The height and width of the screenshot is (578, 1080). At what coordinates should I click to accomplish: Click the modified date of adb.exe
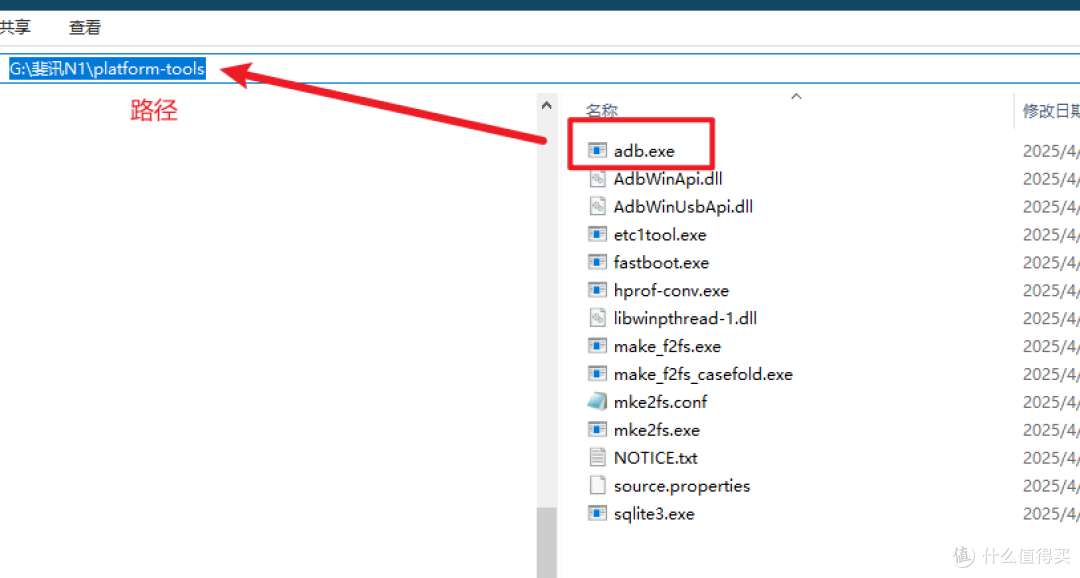click(x=1051, y=151)
